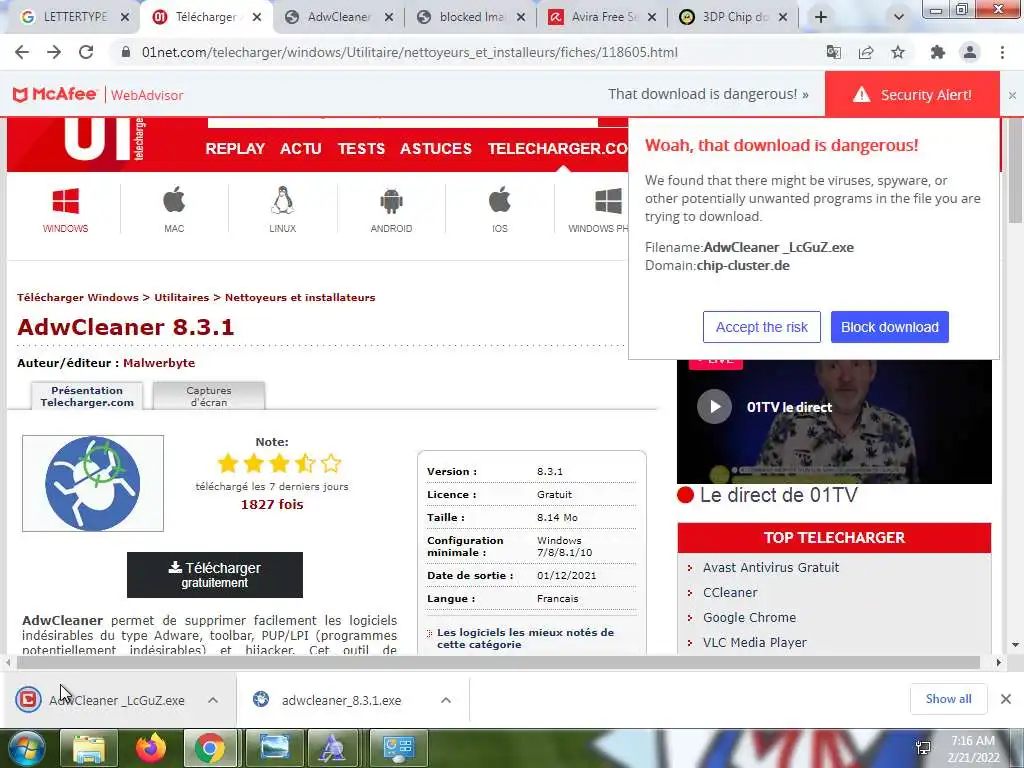Open Nettoyeurs et installateurs breadcrumb link
This screenshot has width=1024, height=768.
300,298
